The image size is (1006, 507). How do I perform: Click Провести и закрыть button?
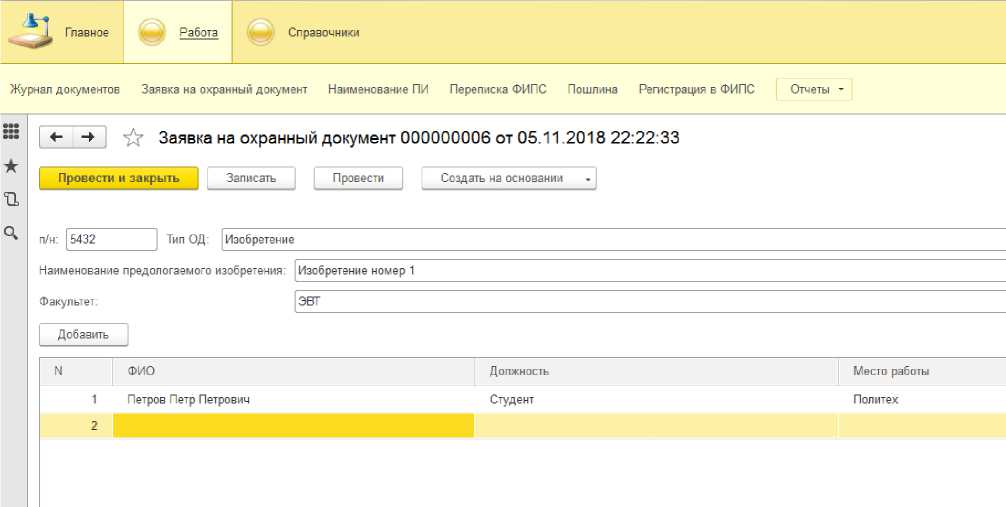coord(119,178)
